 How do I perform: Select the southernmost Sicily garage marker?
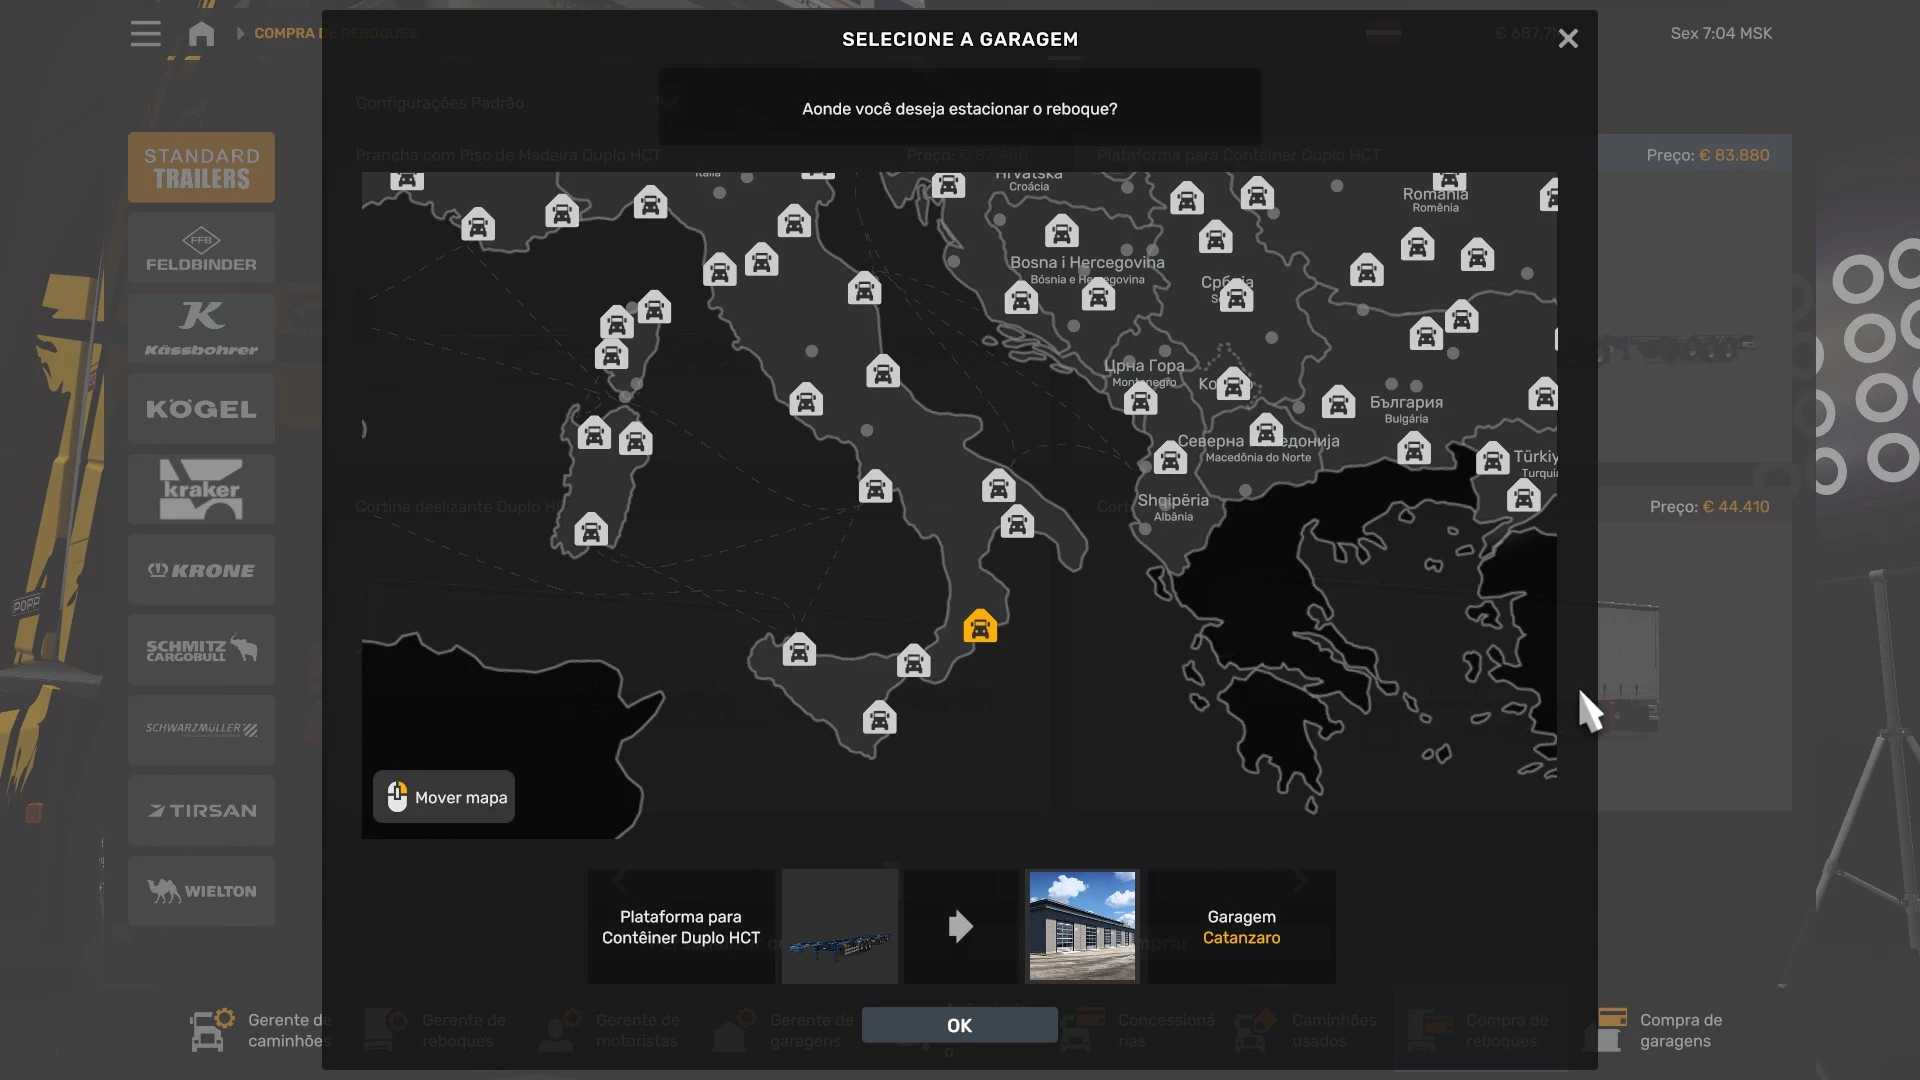[x=879, y=718]
